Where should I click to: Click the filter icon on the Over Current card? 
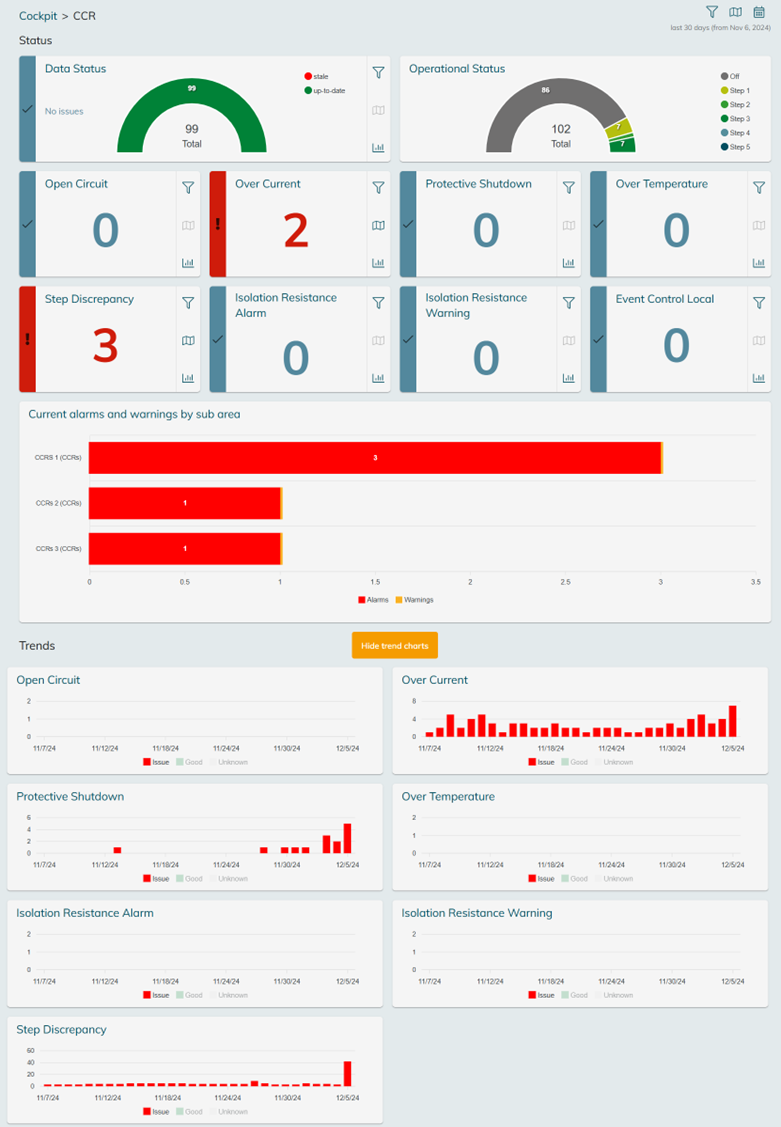point(378,188)
